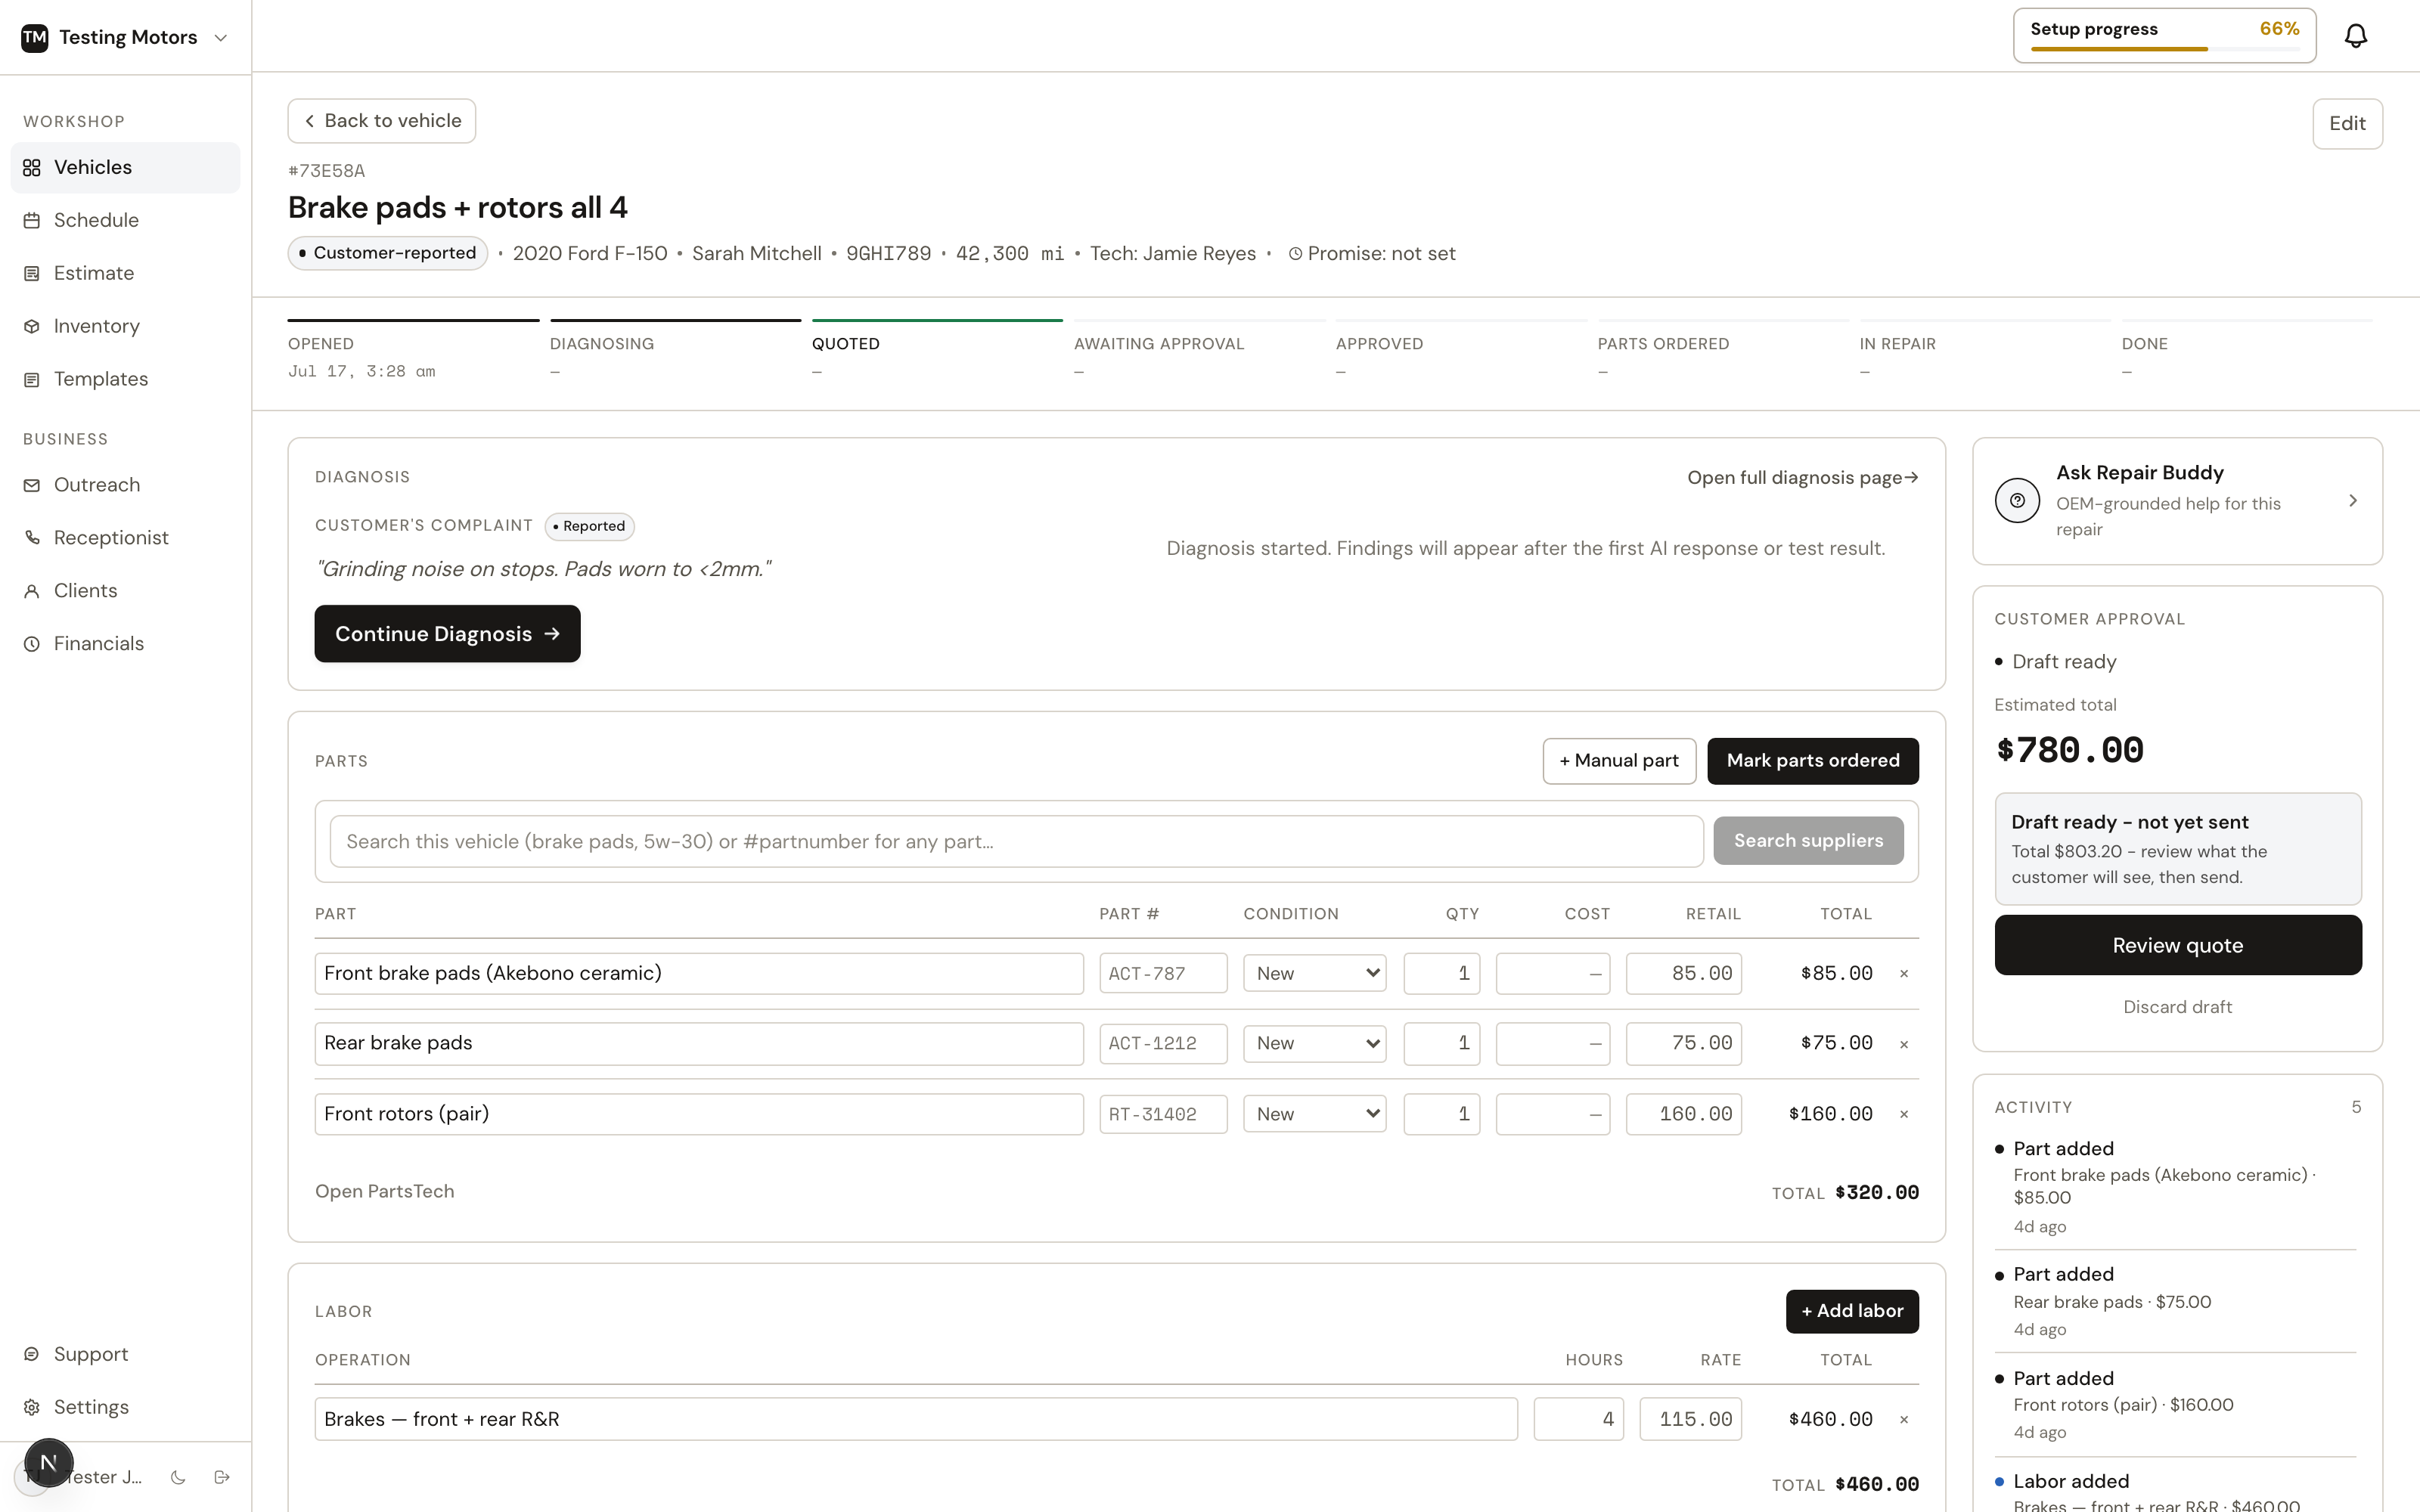Click the Reported complaint badge
The width and height of the screenshot is (2420, 1512).
point(589,526)
